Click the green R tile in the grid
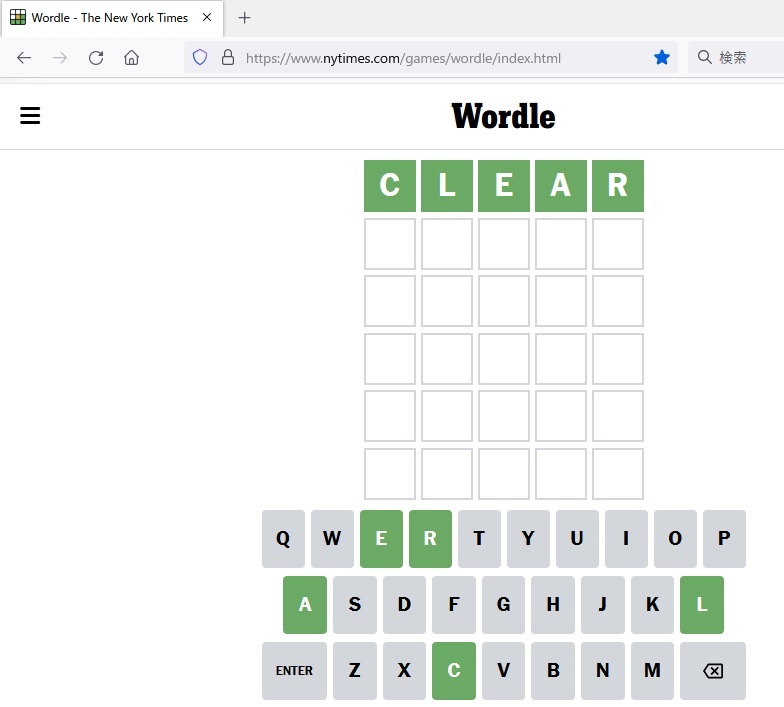The image size is (784, 707). click(x=618, y=186)
